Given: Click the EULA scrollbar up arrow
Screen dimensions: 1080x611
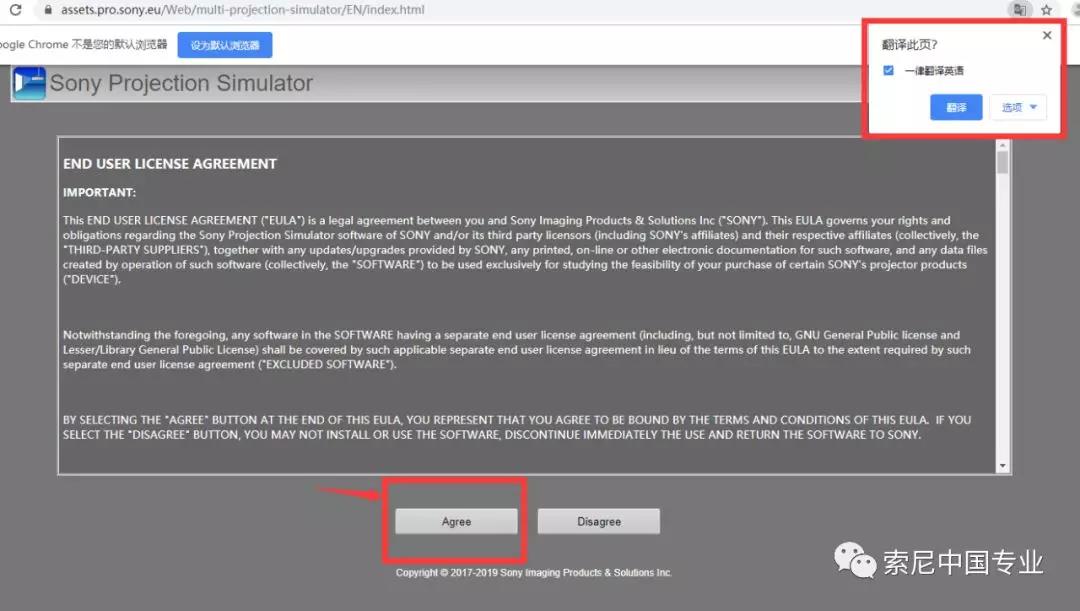Looking at the screenshot, I should [1002, 145].
